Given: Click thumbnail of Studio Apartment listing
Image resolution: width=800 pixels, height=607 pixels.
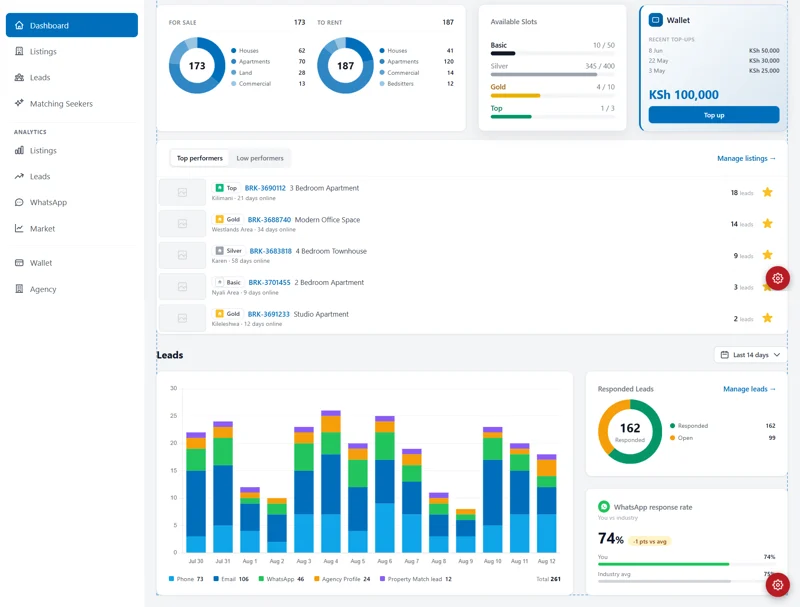Looking at the screenshot, I should pos(182,318).
